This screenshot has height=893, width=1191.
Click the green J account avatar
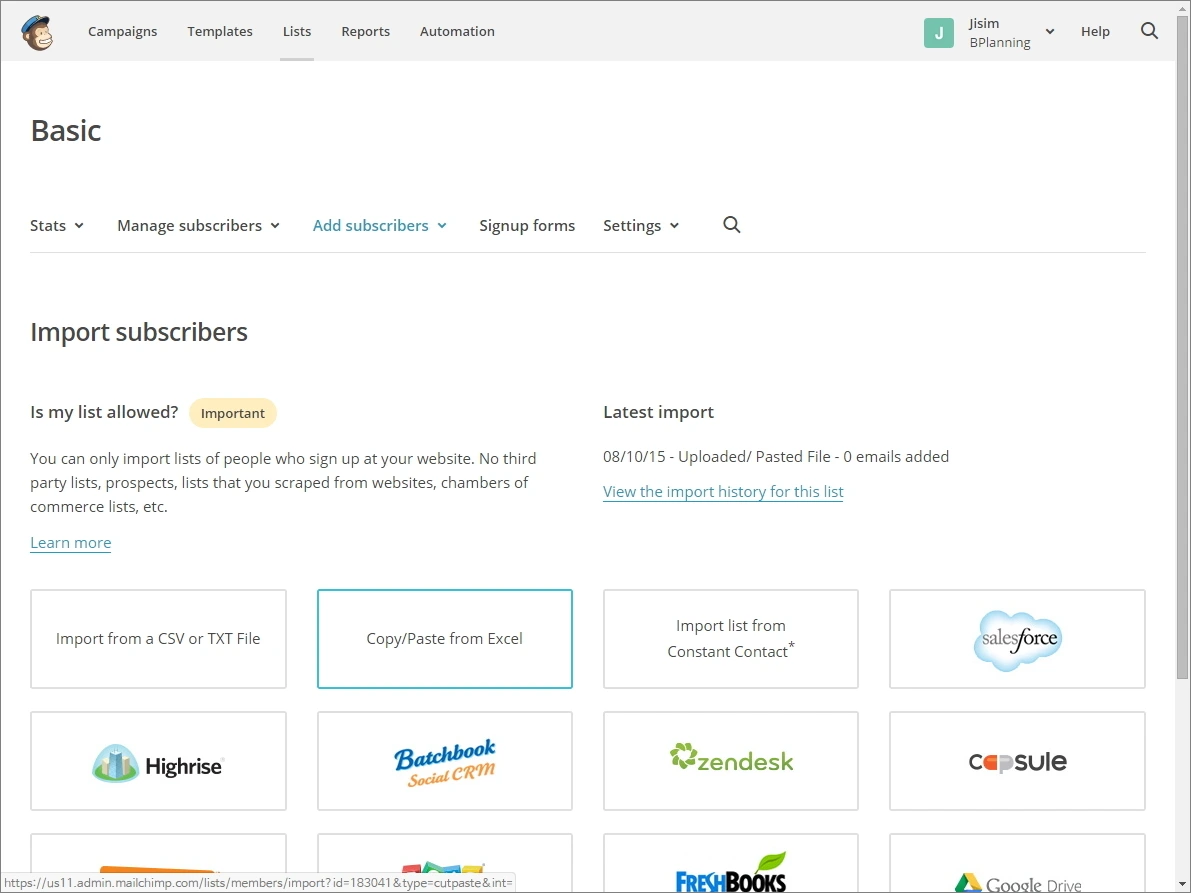coord(939,33)
